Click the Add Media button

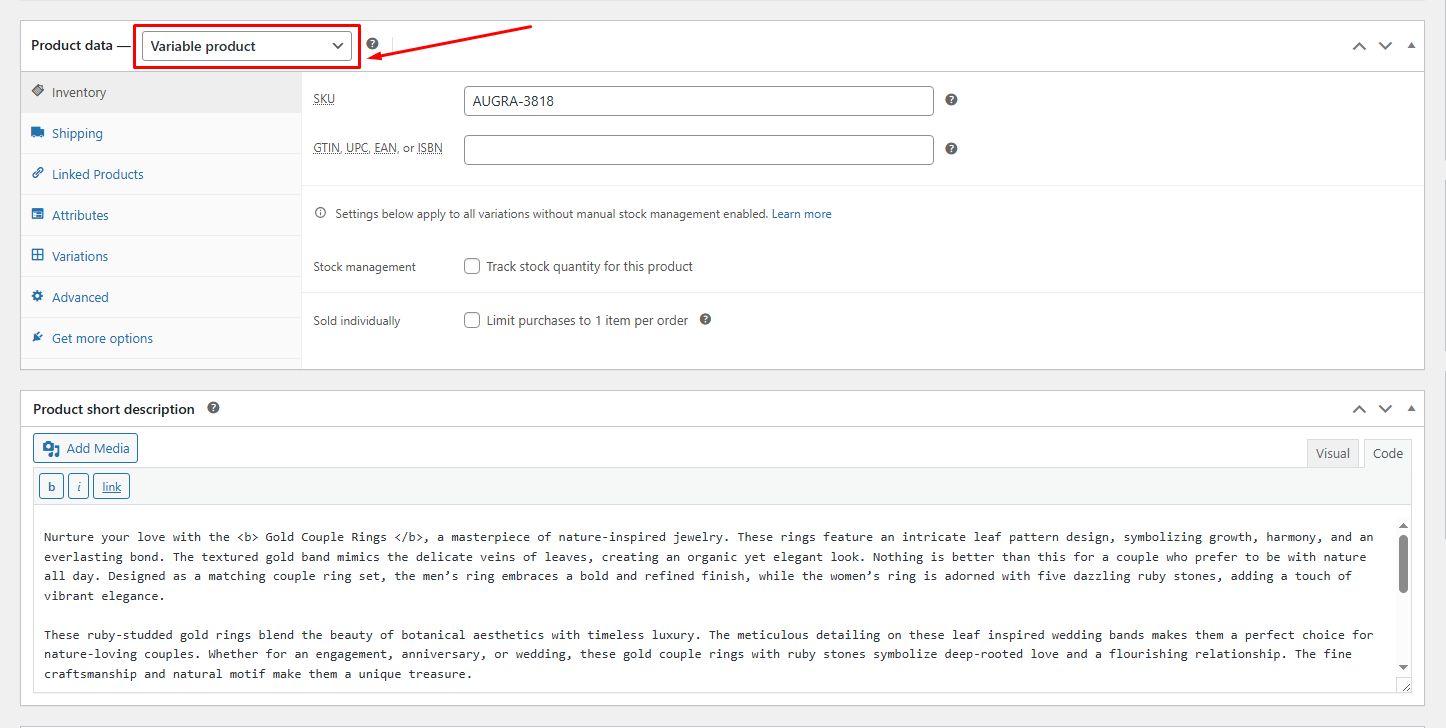pyautogui.click(x=85, y=448)
